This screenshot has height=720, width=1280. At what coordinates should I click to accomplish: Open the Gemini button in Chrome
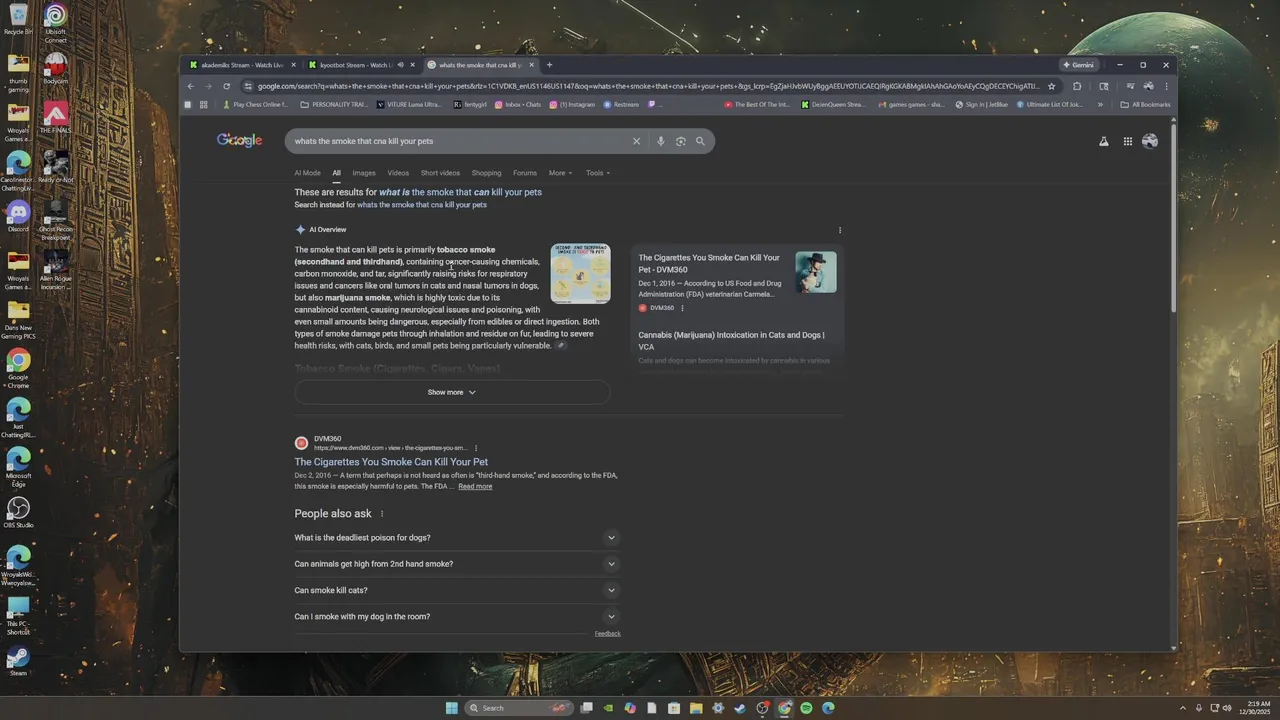pyautogui.click(x=1079, y=65)
